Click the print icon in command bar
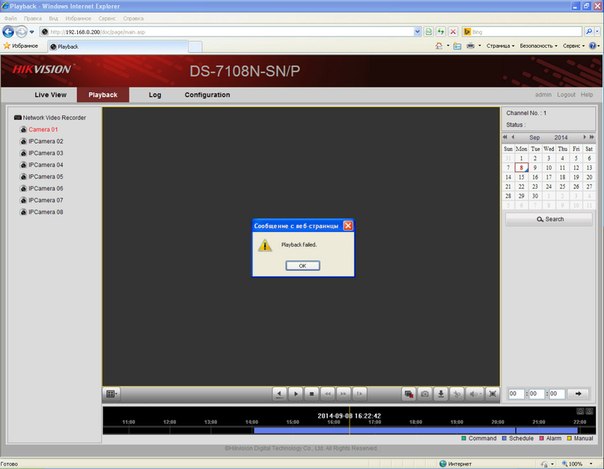 pos(470,46)
